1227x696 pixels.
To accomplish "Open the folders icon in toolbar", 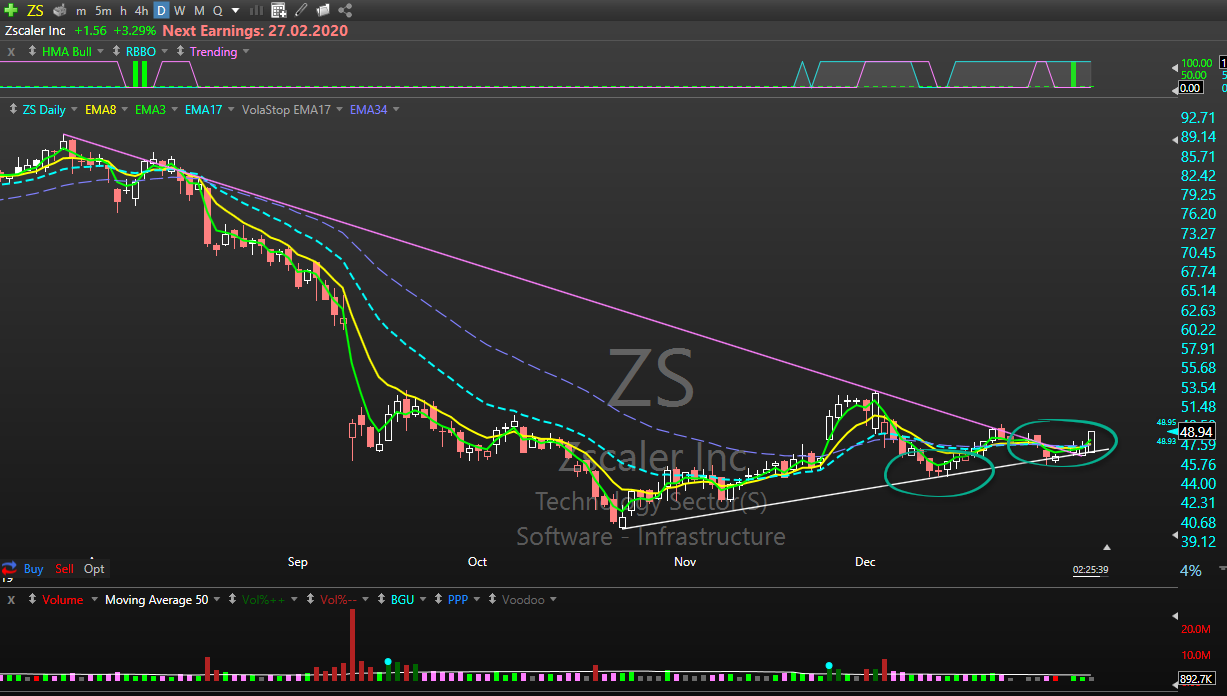I will [x=323, y=10].
